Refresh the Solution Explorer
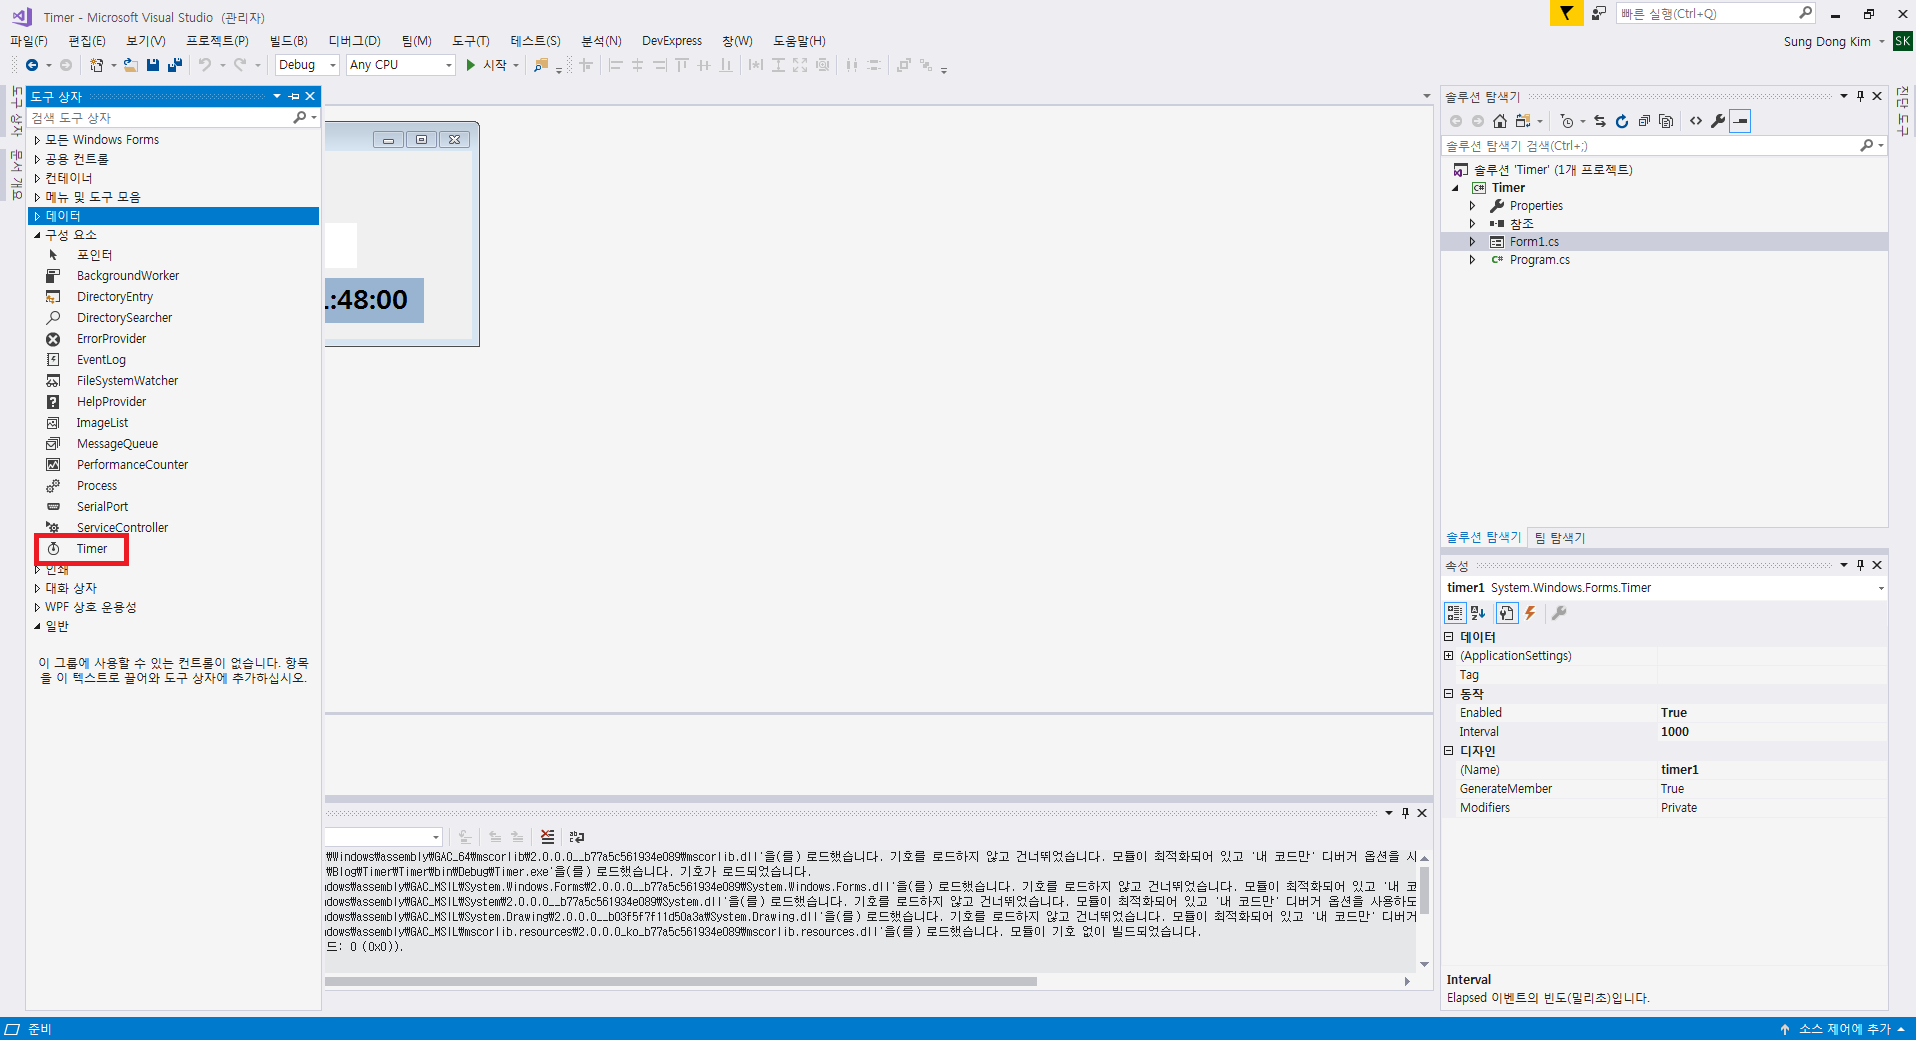The height and width of the screenshot is (1040, 1916). (1622, 121)
